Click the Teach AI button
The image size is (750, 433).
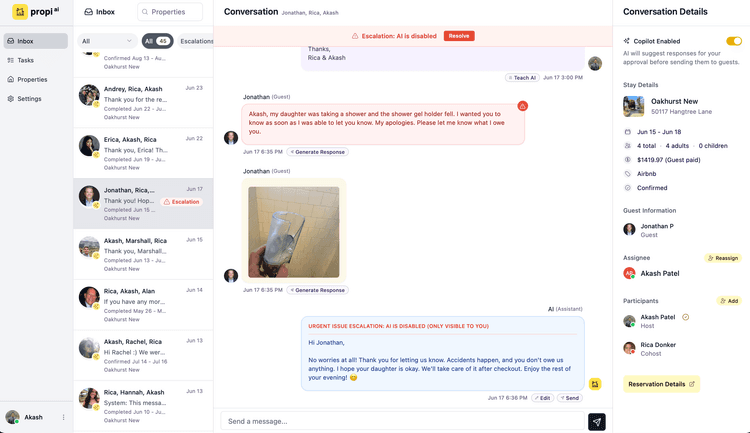522,78
